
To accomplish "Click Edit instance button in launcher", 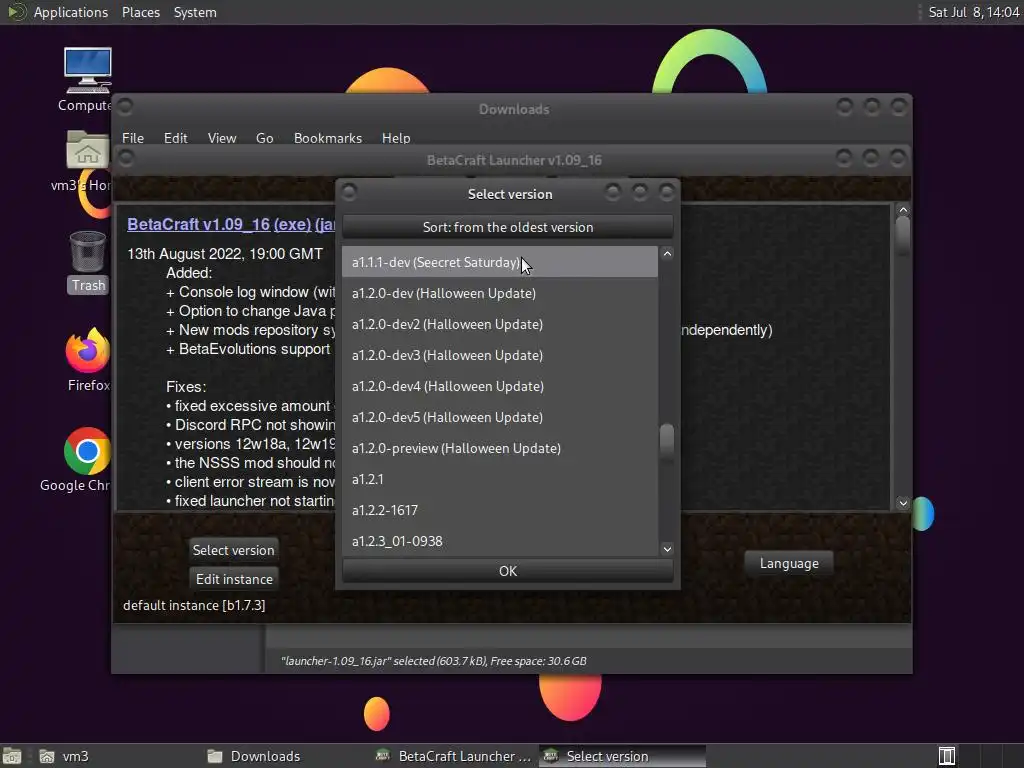I will (x=234, y=579).
